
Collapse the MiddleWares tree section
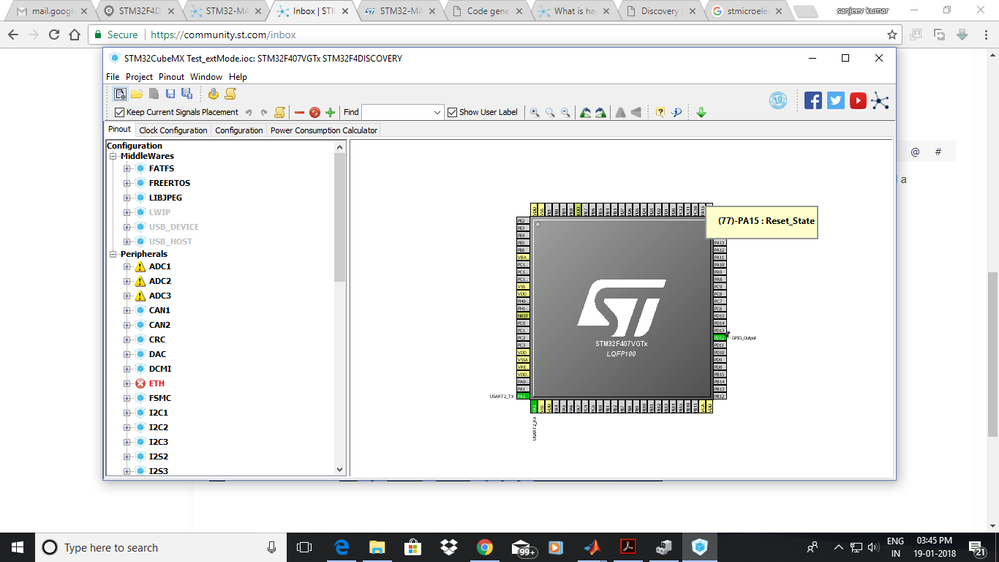pos(113,156)
